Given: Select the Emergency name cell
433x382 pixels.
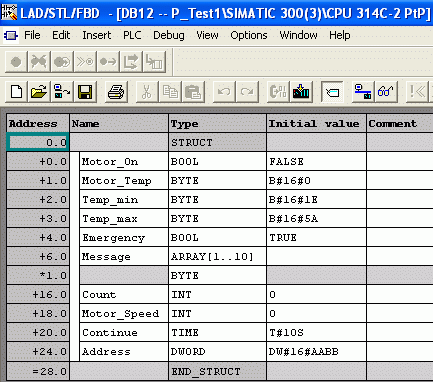Looking at the screenshot, I should pos(124,238).
